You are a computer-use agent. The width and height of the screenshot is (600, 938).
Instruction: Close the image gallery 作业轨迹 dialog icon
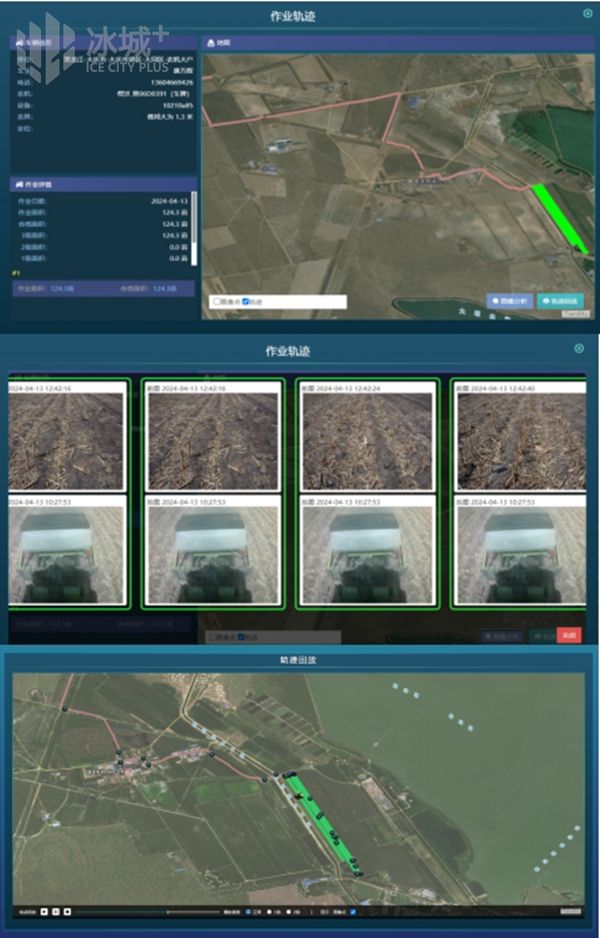tap(578, 348)
